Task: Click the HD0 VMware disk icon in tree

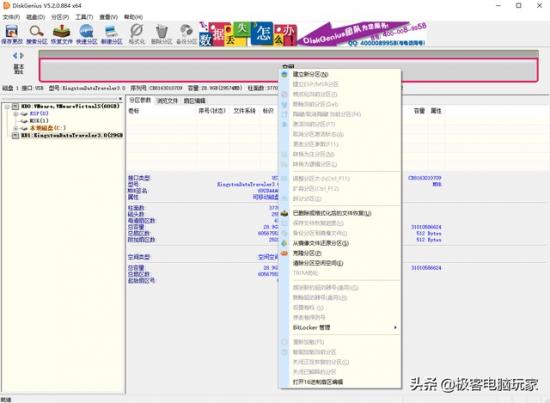Action: click(x=15, y=106)
